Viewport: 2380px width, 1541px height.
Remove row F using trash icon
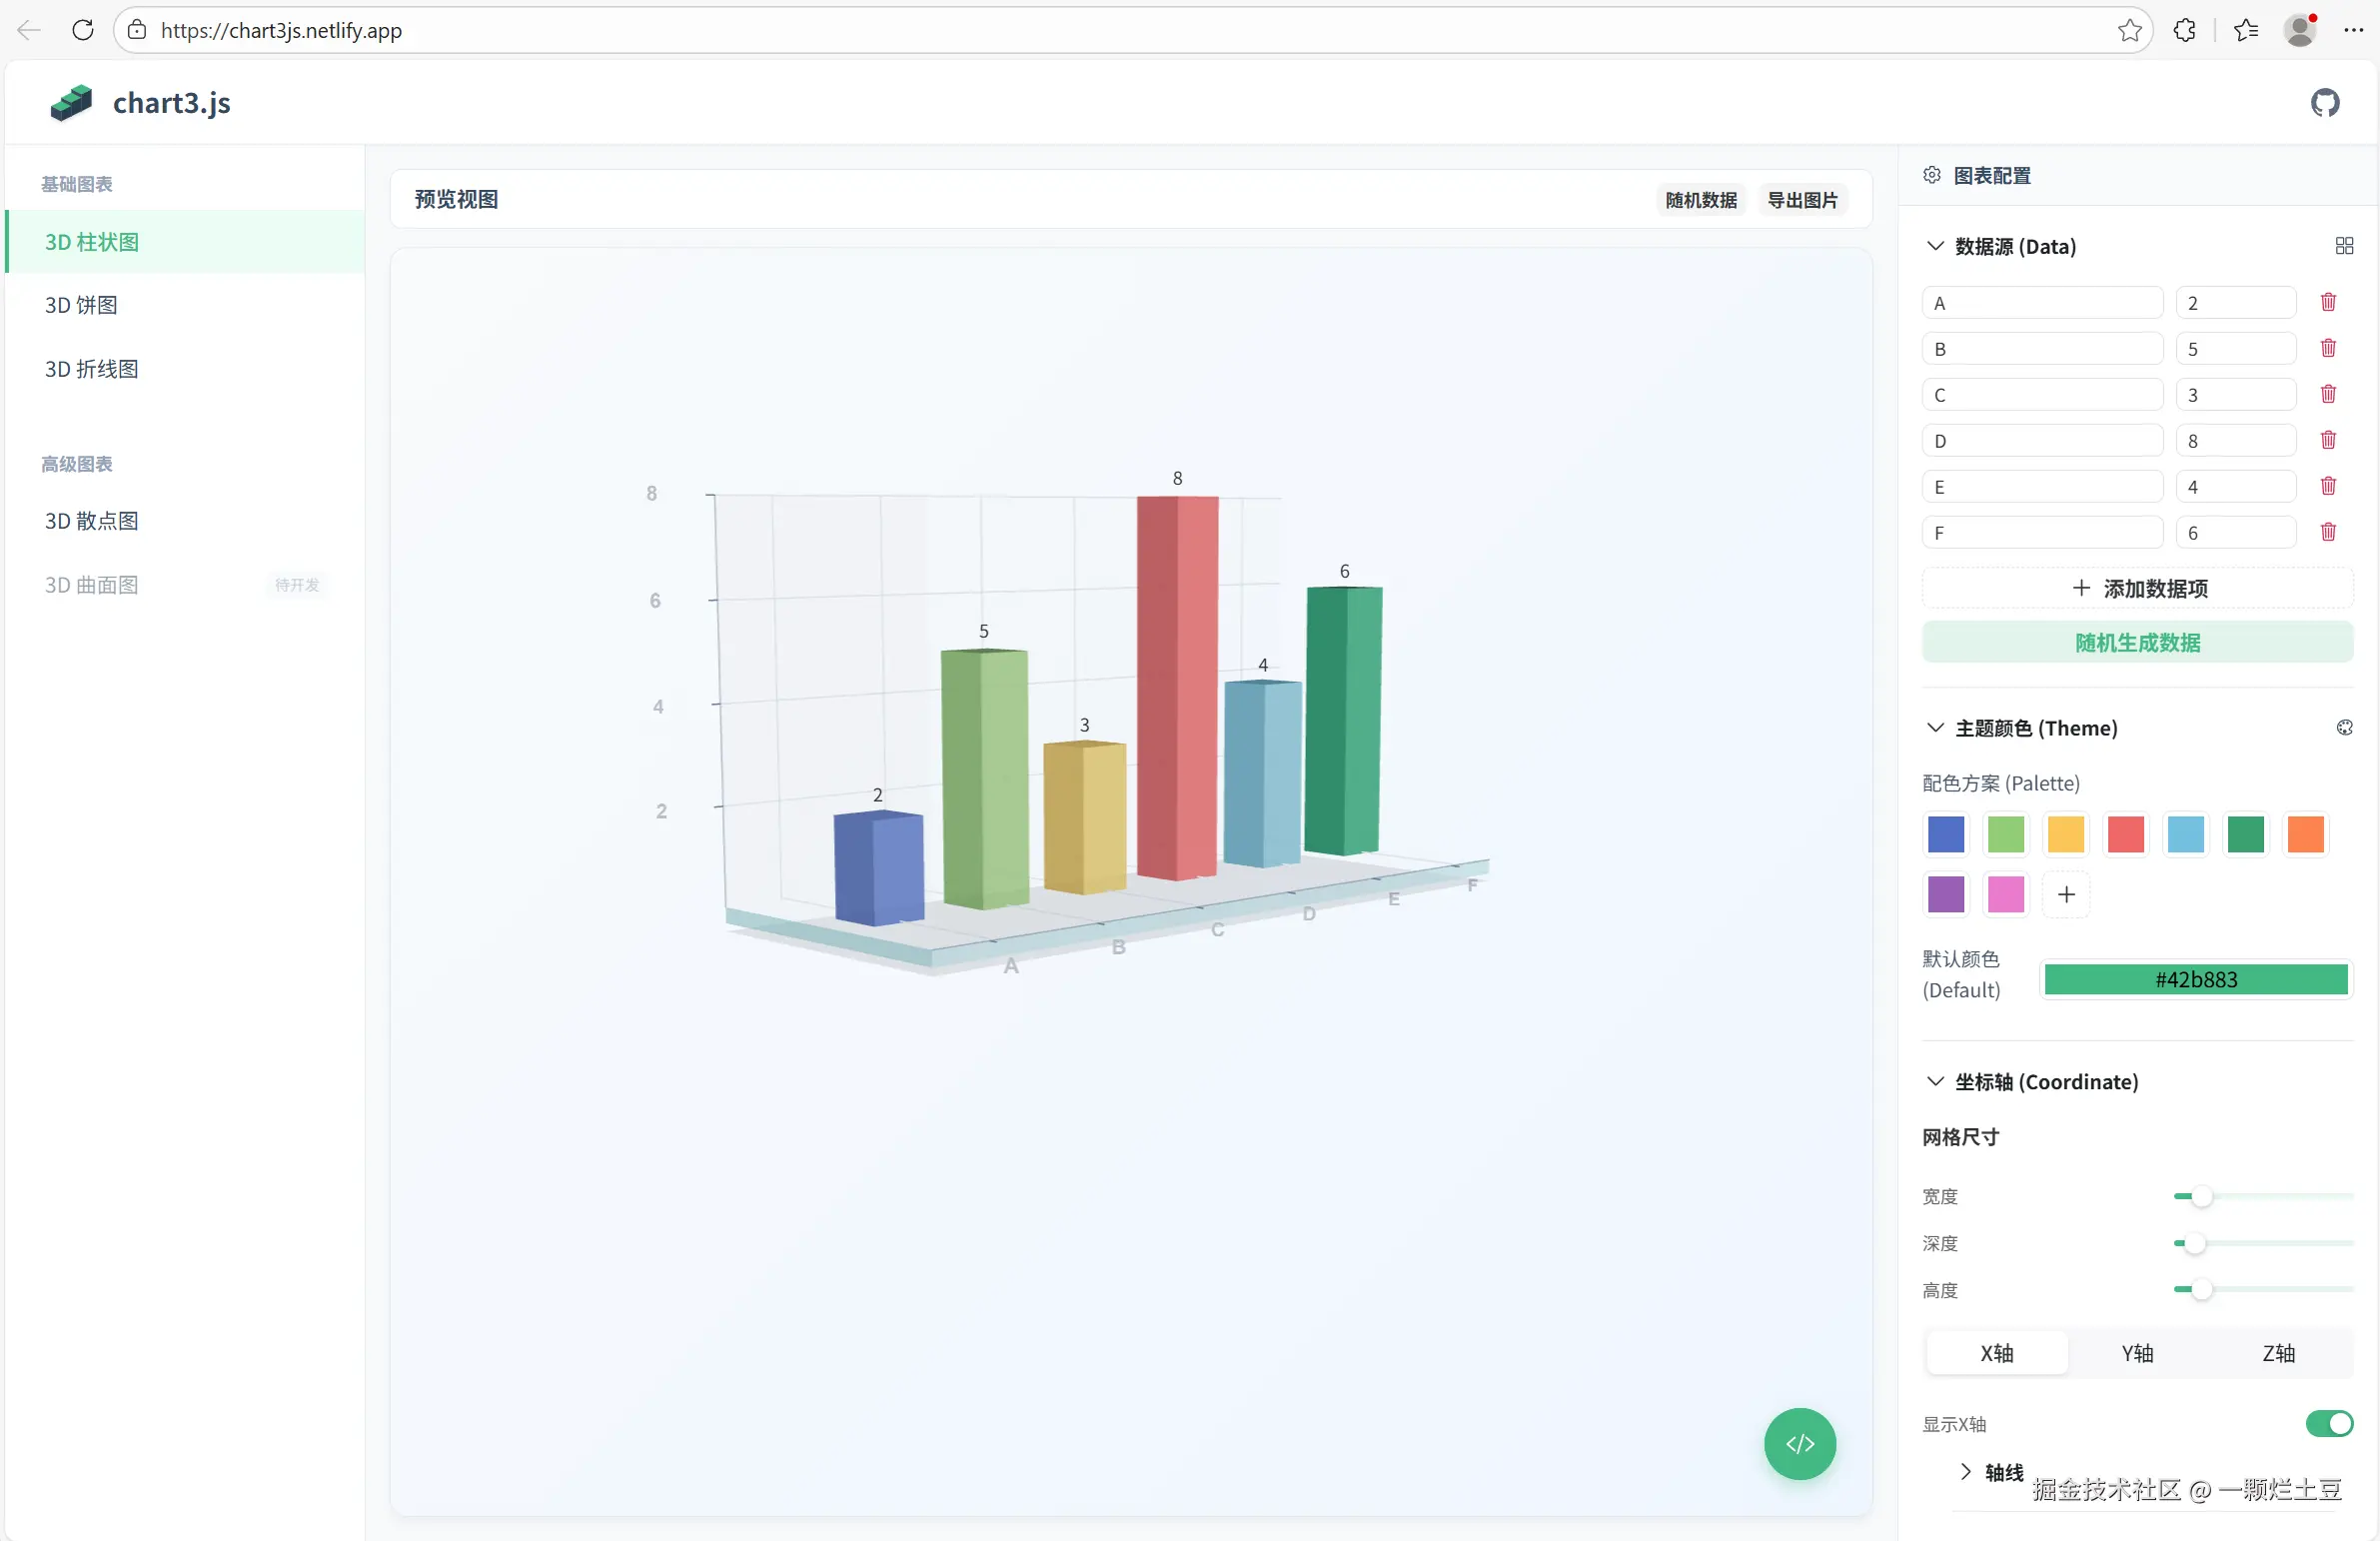(x=2328, y=532)
